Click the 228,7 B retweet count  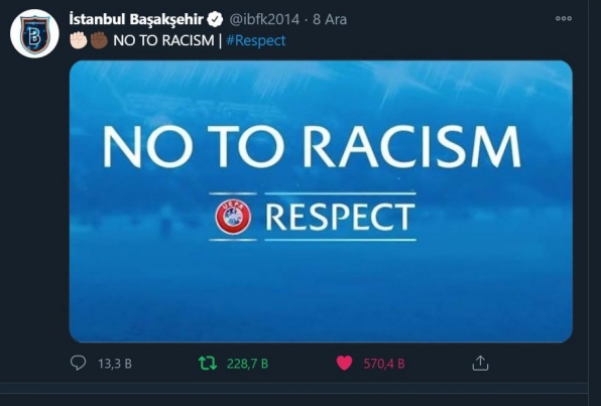(x=248, y=363)
